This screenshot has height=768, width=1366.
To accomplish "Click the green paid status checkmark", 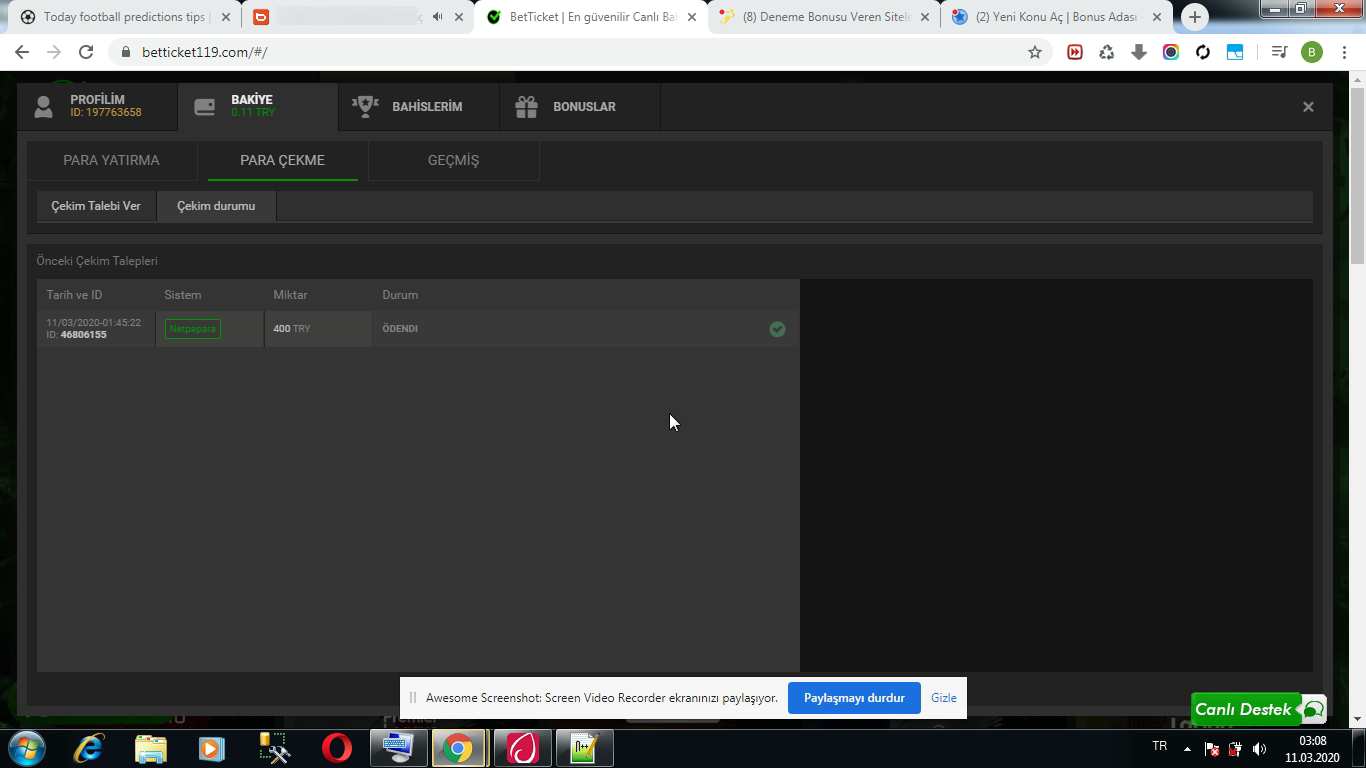I will click(x=777, y=329).
